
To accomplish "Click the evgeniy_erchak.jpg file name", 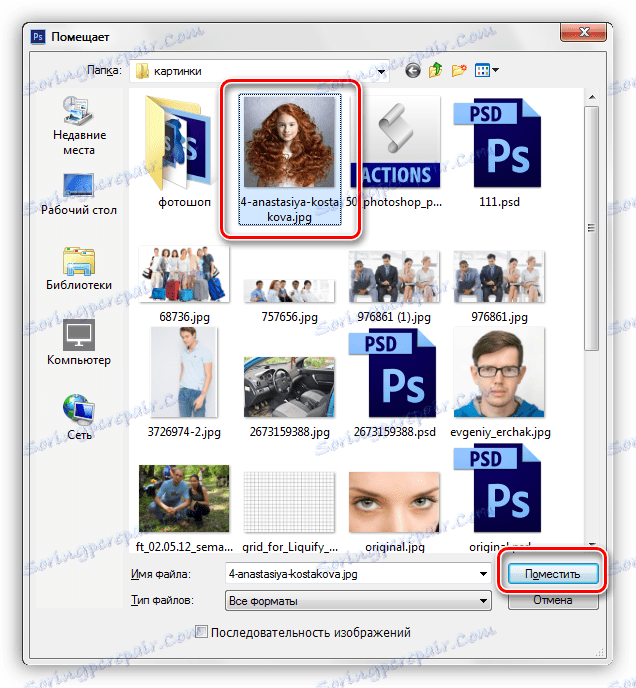I will pyautogui.click(x=500, y=432).
